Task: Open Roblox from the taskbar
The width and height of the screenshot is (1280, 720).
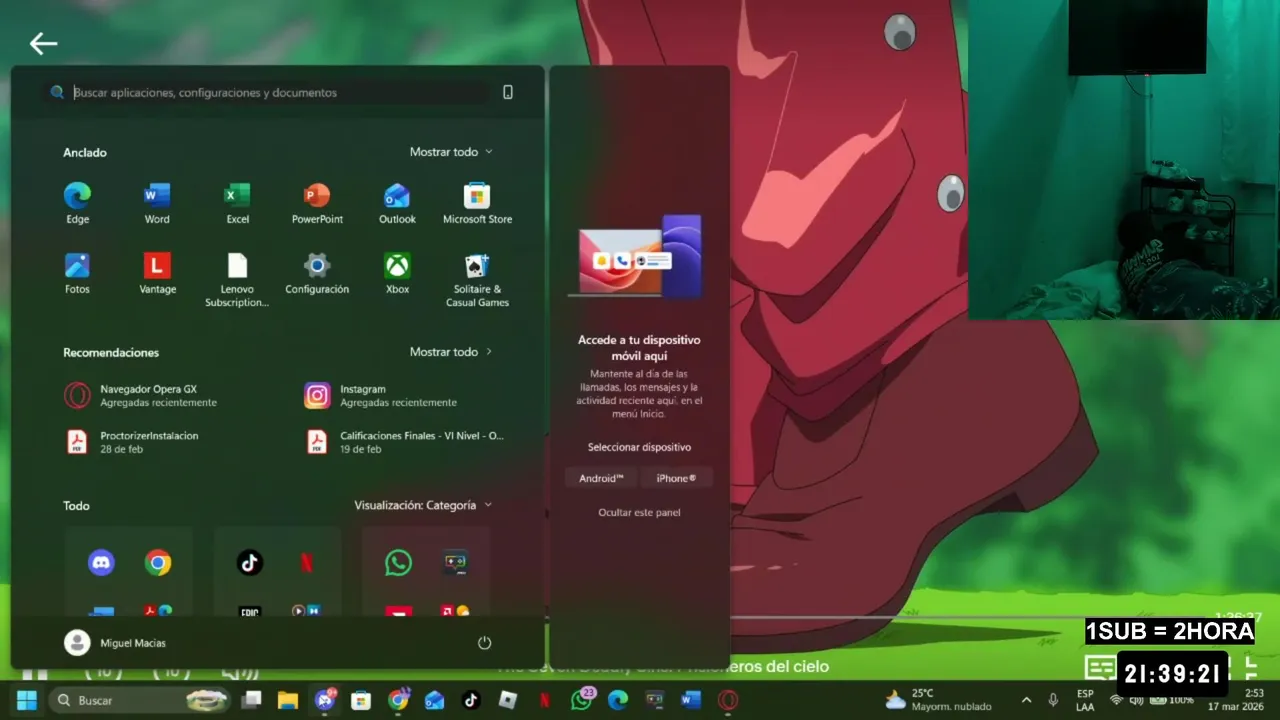Action: coord(508,700)
